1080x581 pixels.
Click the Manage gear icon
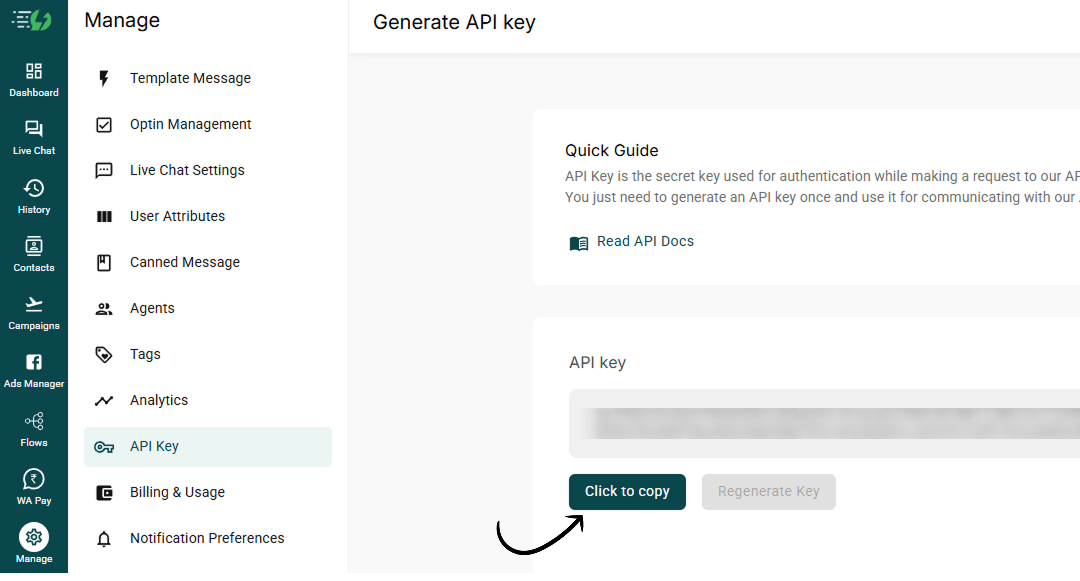click(34, 537)
